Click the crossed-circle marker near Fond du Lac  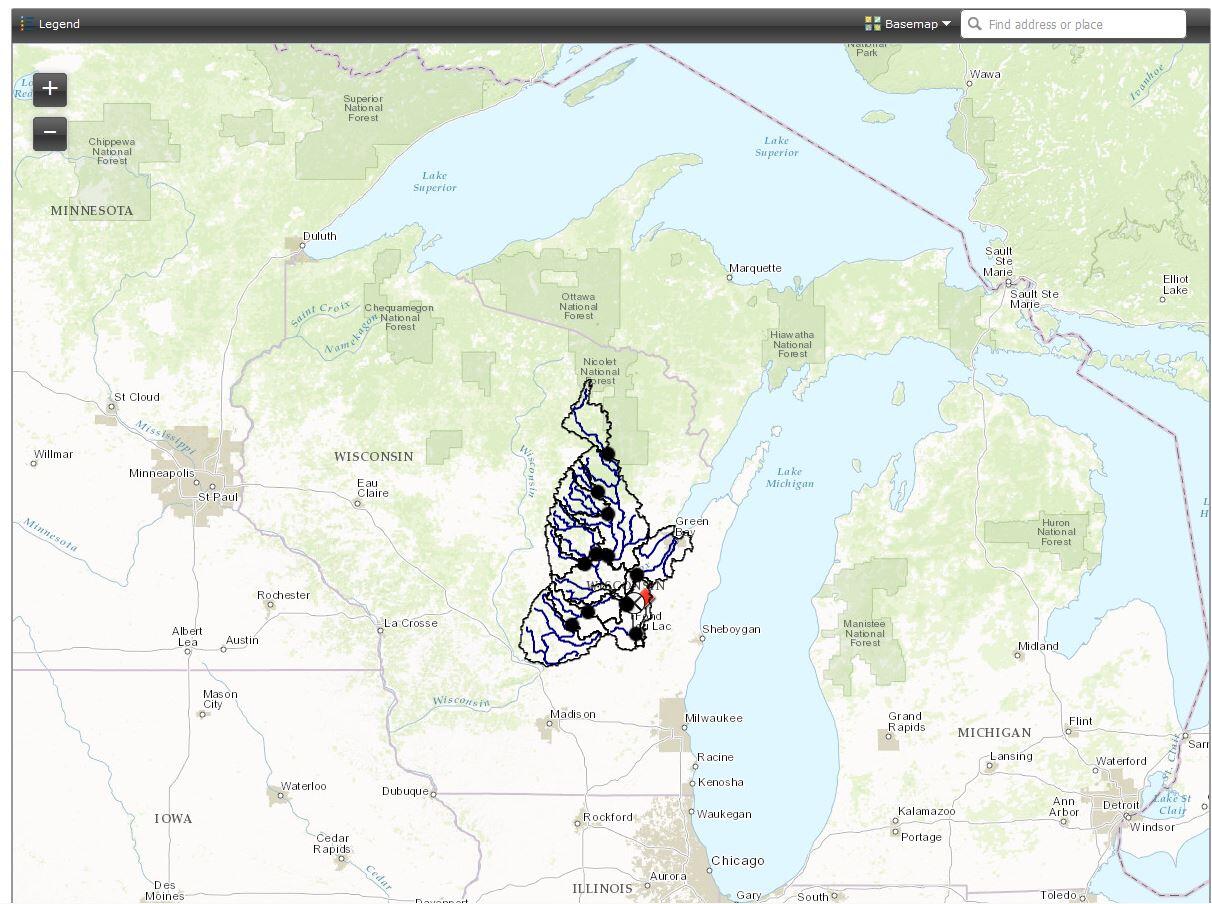pyautogui.click(x=634, y=602)
